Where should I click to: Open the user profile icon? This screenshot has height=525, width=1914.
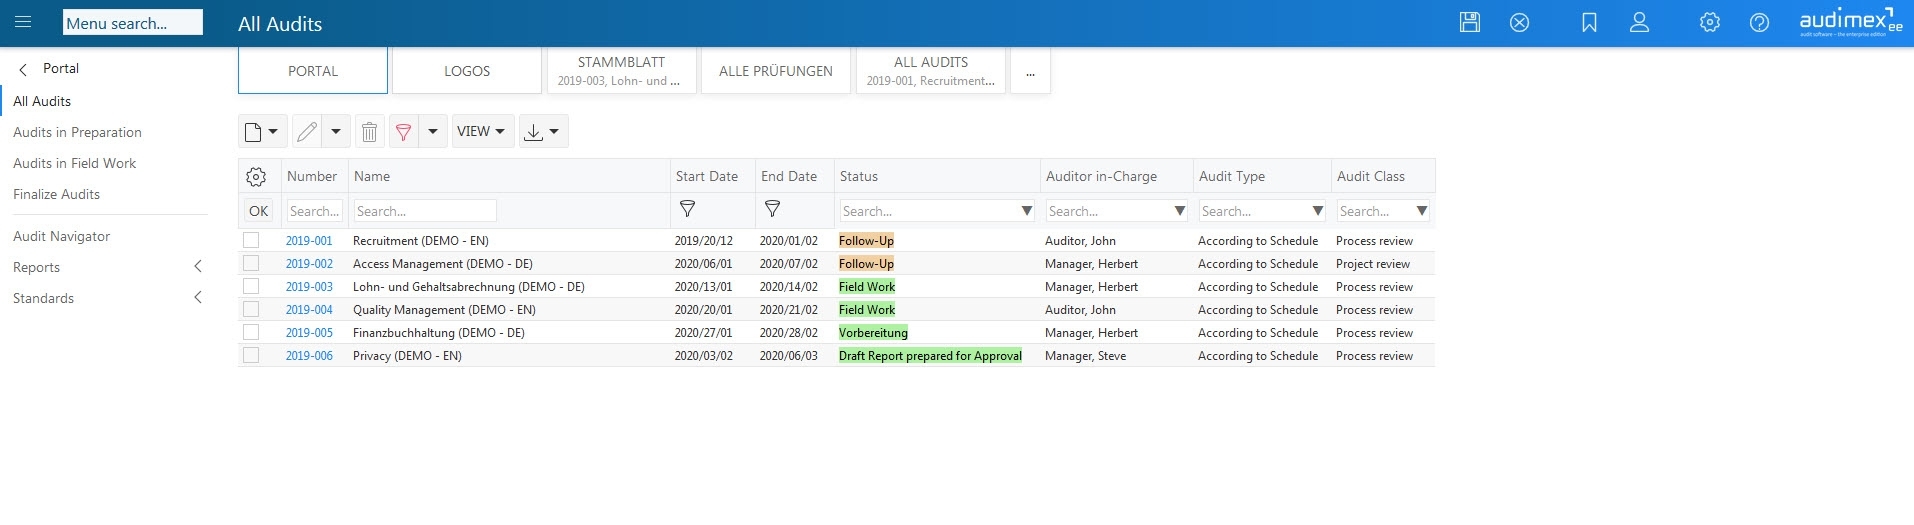pos(1639,22)
